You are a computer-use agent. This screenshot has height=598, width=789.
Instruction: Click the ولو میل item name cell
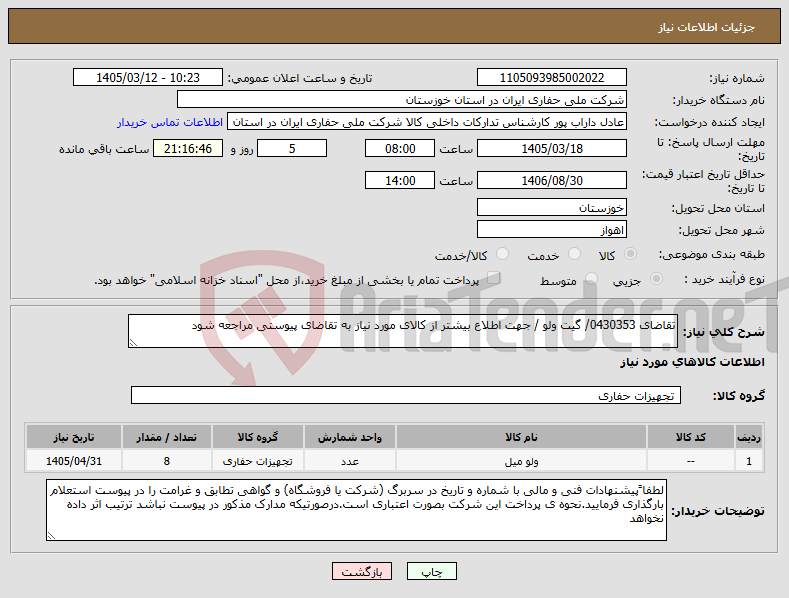pos(521,461)
